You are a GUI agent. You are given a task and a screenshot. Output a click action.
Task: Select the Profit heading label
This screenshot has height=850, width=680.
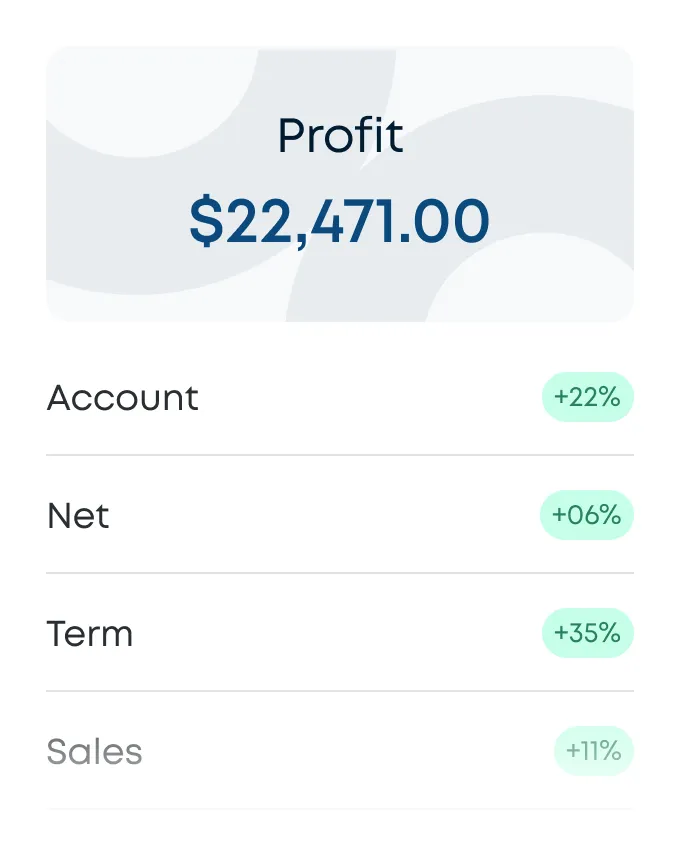[340, 135]
